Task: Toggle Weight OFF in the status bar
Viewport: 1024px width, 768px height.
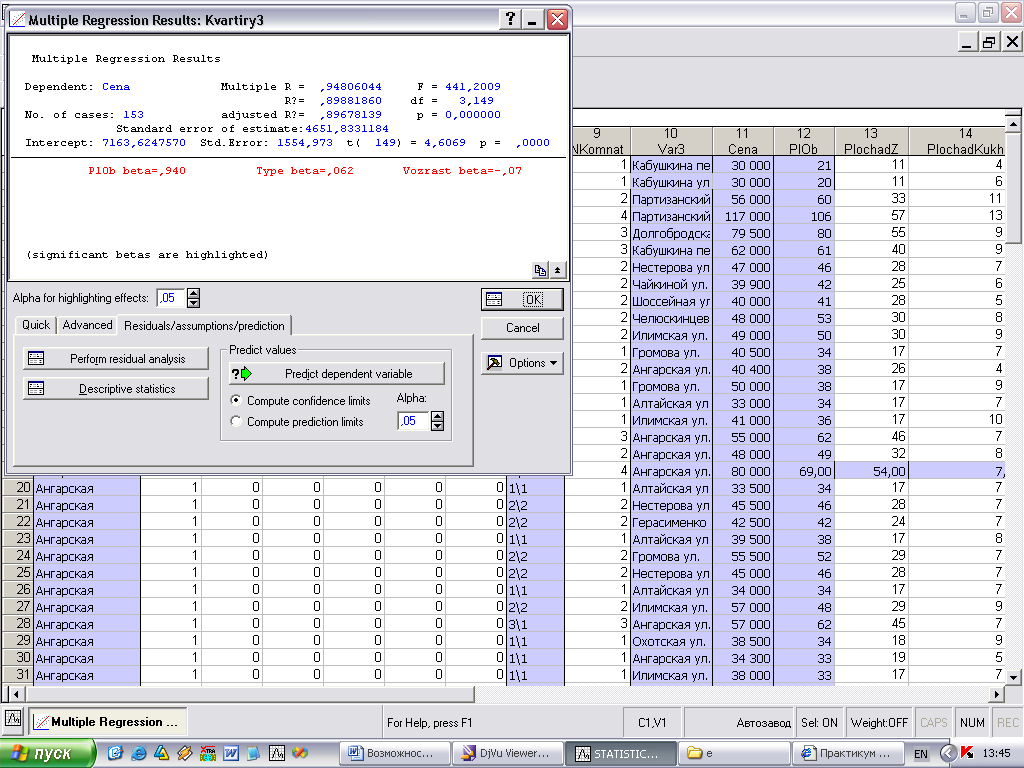Action: point(879,722)
